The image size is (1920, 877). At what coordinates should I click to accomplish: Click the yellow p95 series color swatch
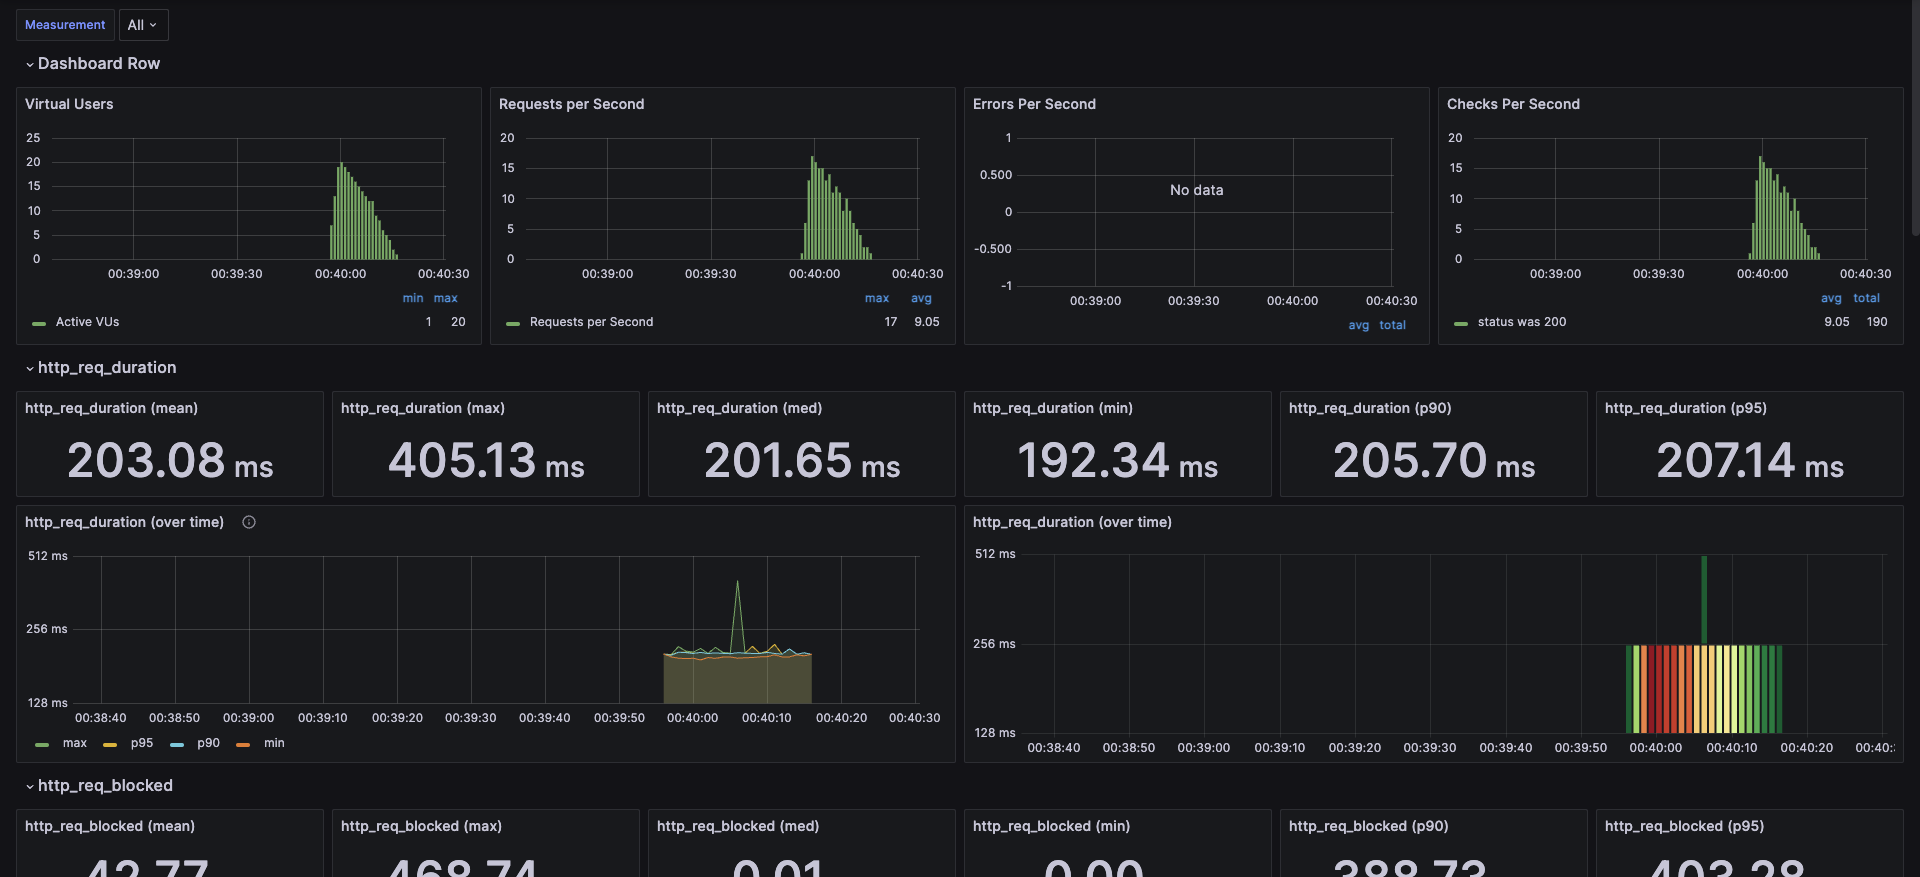click(x=110, y=744)
